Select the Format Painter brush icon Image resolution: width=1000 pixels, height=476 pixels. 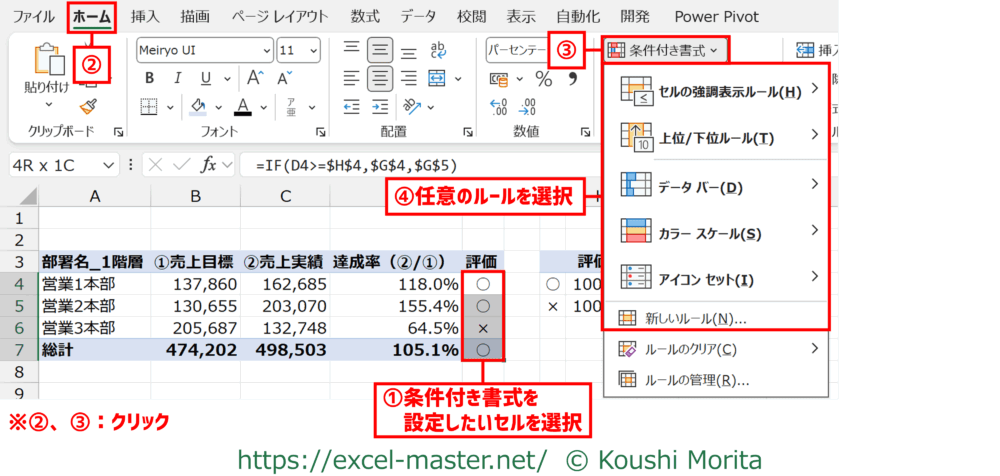pyautogui.click(x=89, y=106)
